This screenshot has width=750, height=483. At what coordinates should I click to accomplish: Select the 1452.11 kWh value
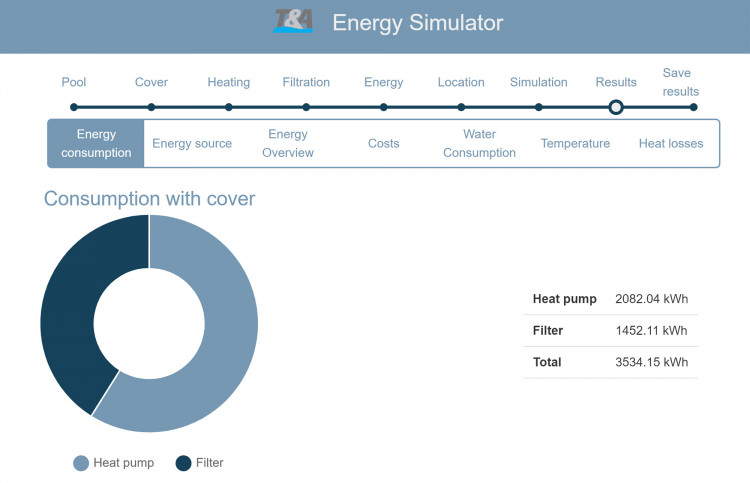click(x=651, y=330)
